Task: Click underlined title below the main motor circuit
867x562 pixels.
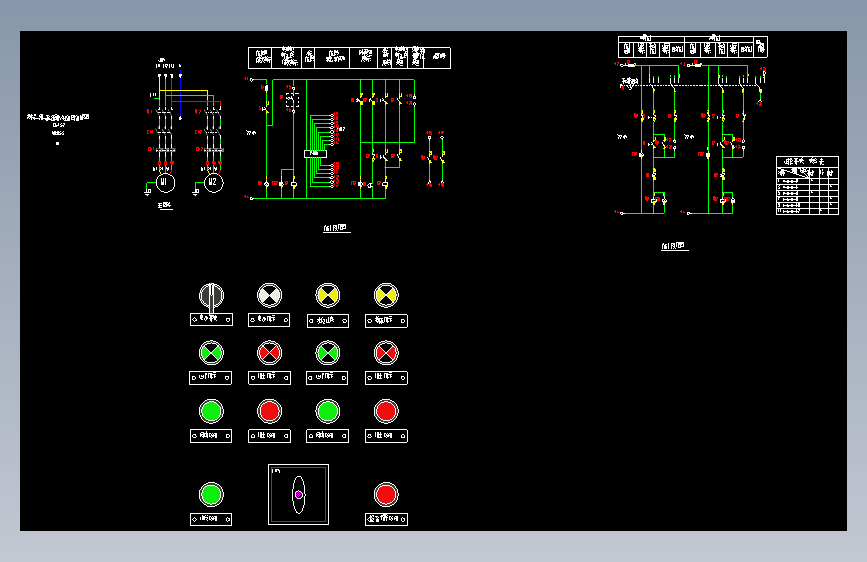Action: point(165,206)
